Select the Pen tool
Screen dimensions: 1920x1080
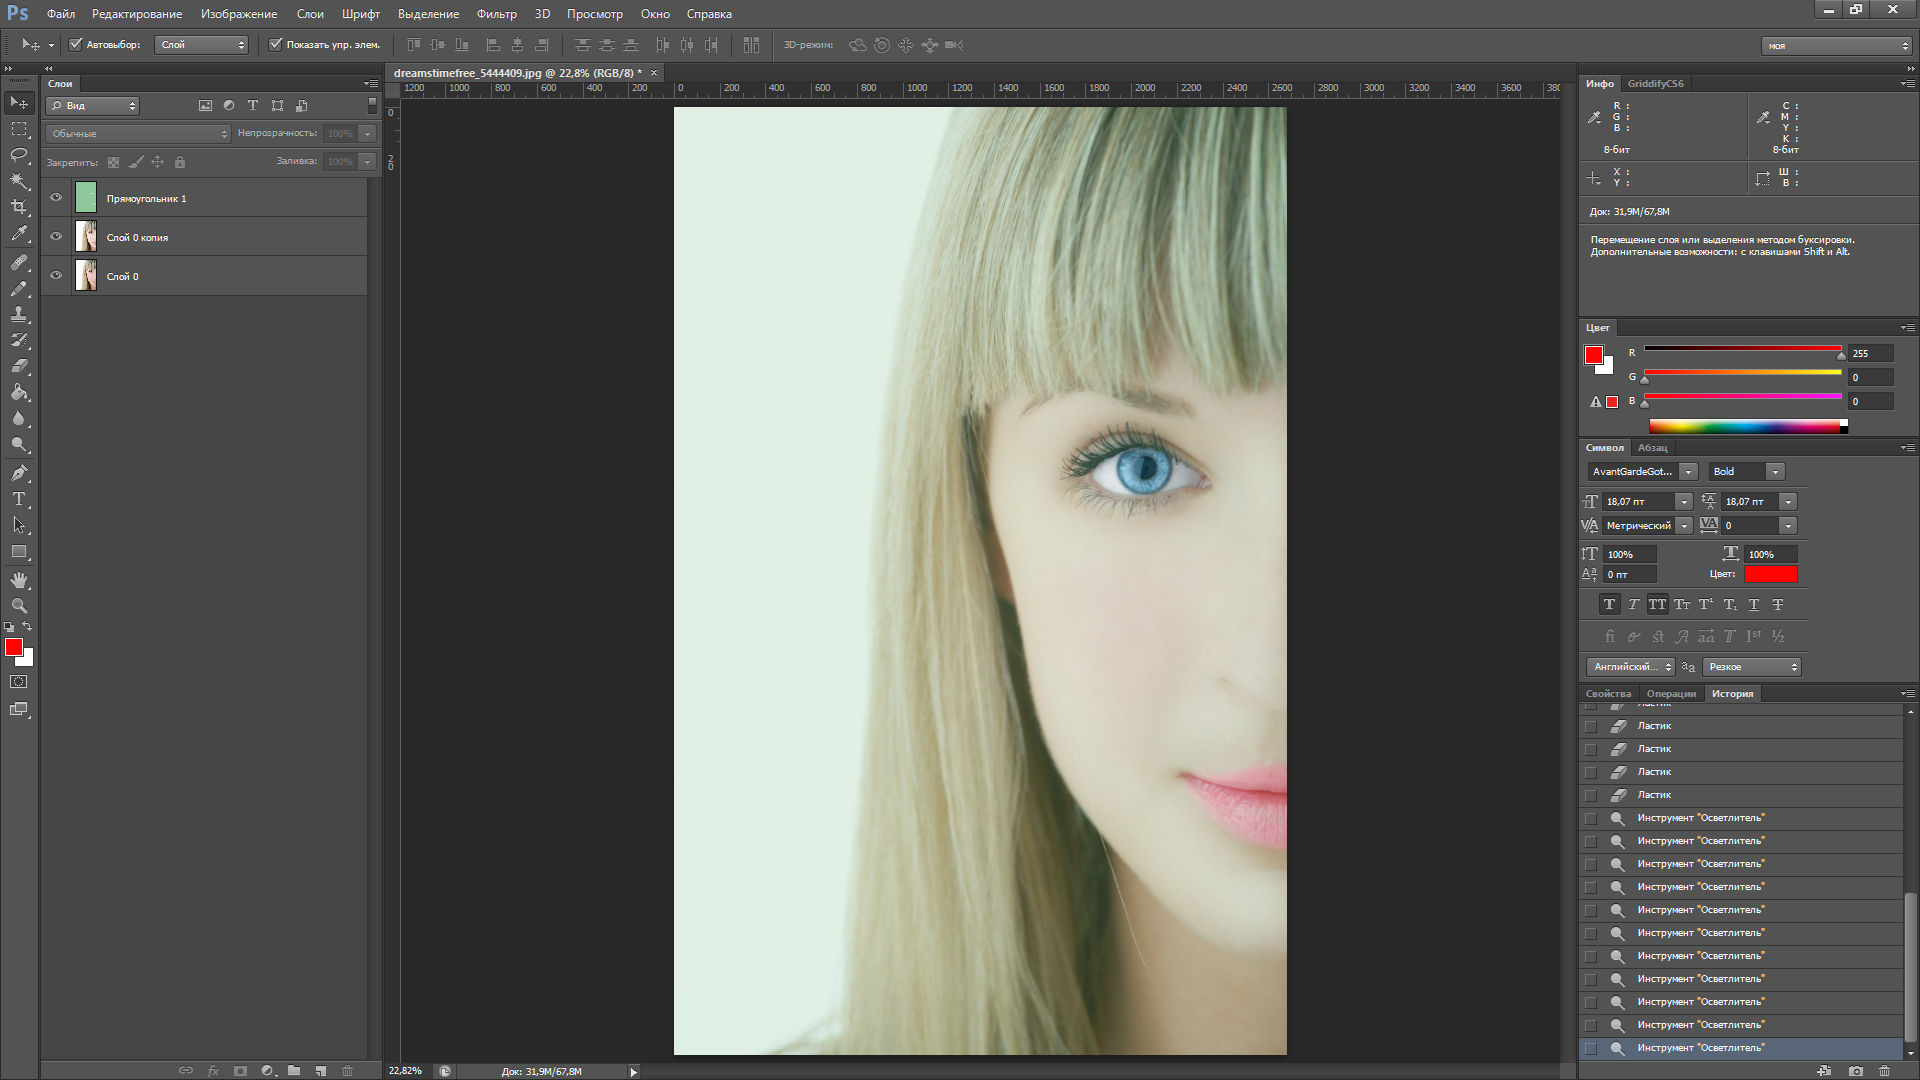coord(19,473)
